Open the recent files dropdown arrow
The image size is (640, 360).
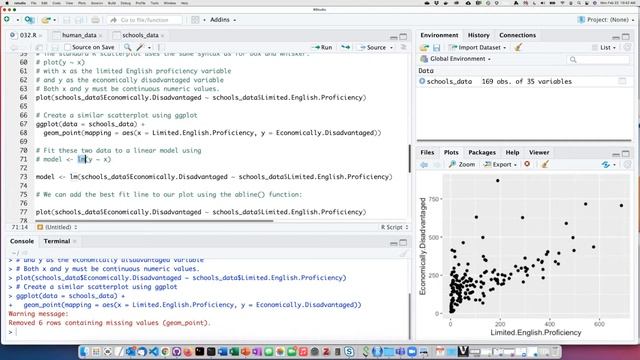55,20
